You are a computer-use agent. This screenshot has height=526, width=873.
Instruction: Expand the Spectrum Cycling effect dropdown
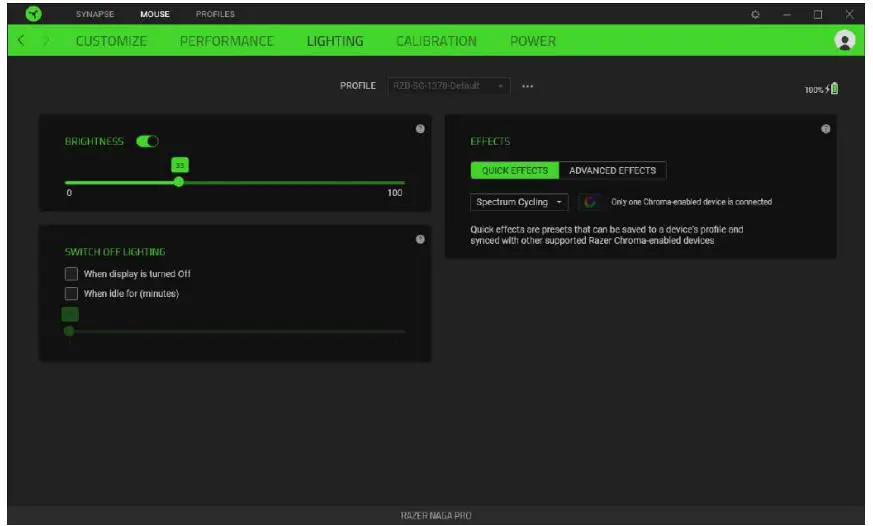(519, 202)
